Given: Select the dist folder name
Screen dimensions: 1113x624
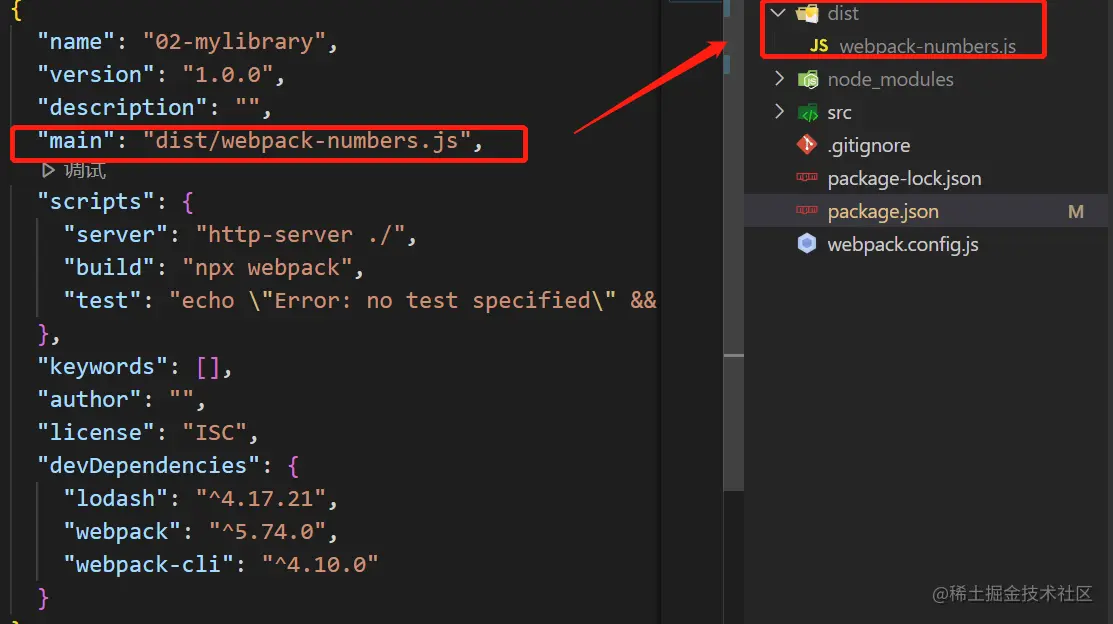Looking at the screenshot, I should coord(843,13).
